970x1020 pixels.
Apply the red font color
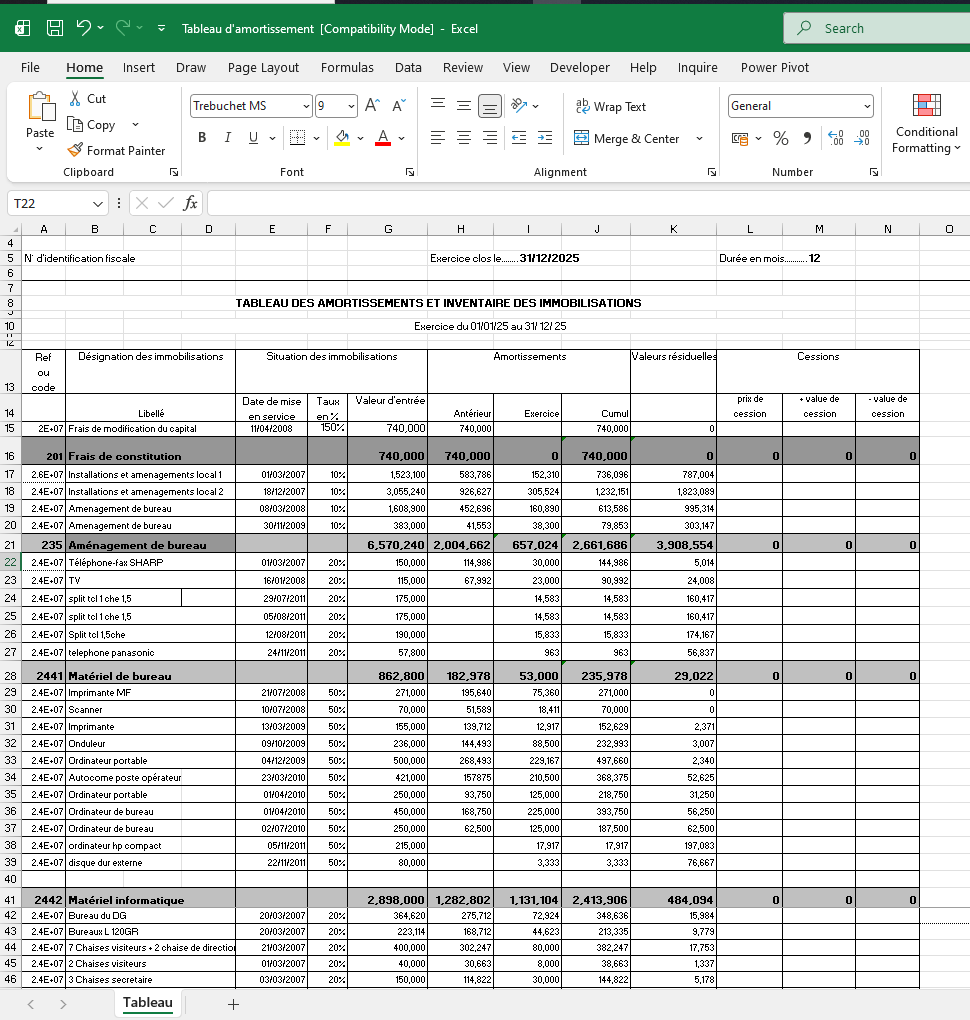(x=383, y=138)
